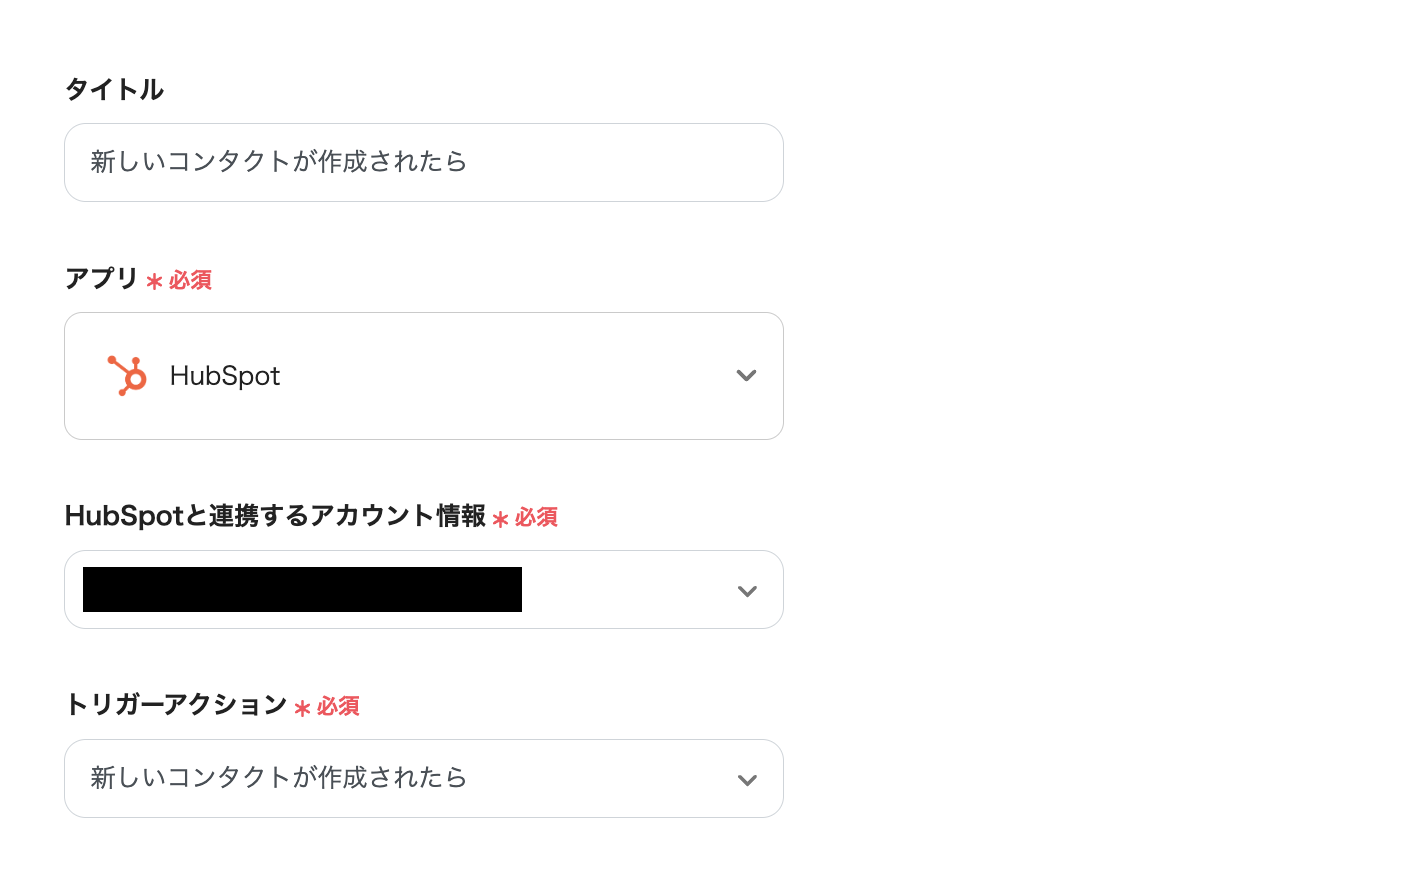Click empty space inside the アプリ select box
The image size is (1402, 882).
point(500,376)
